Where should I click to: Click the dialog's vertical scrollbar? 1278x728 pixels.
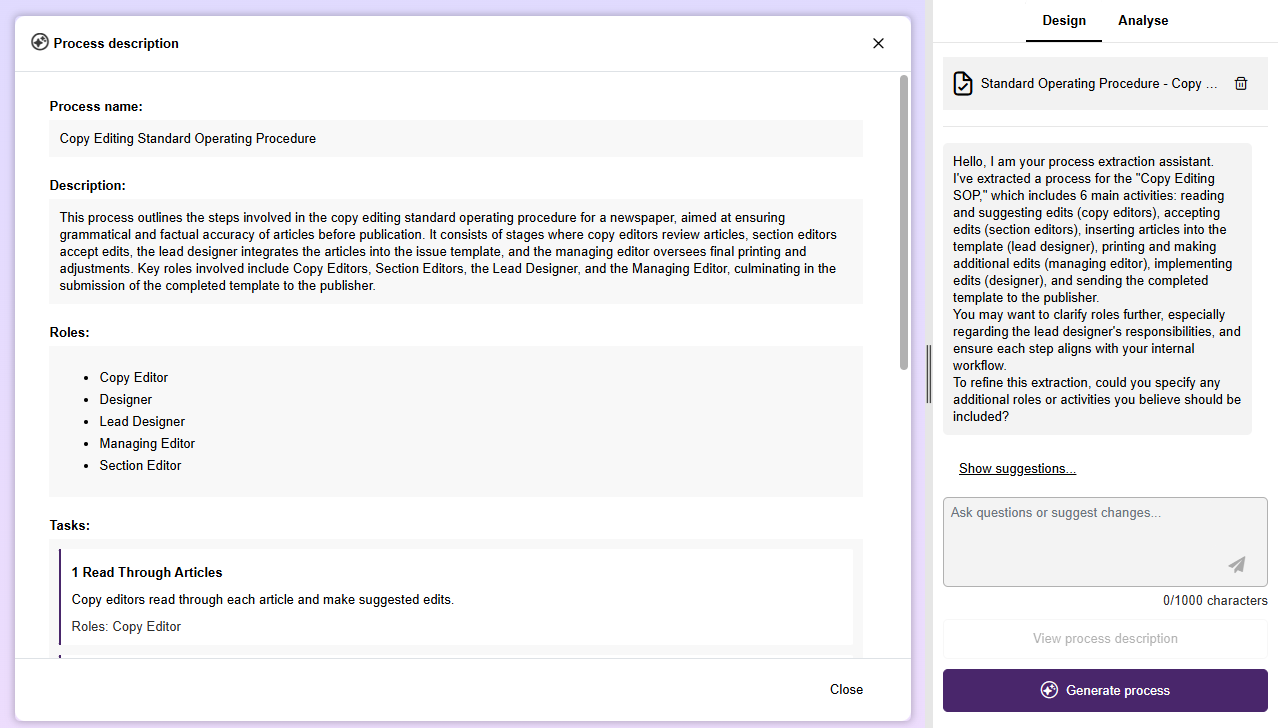[x=904, y=222]
